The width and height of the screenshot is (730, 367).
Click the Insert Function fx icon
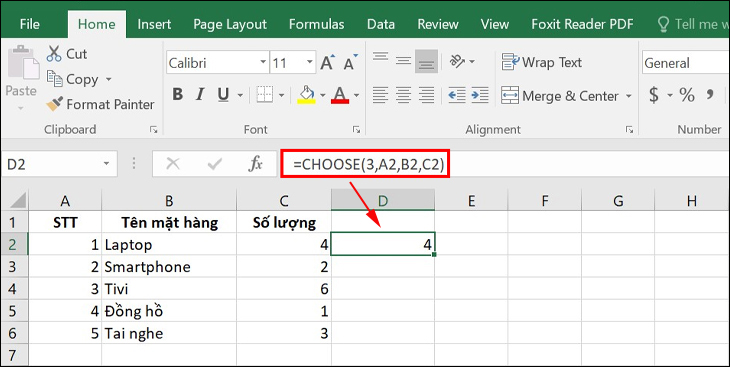pos(255,164)
